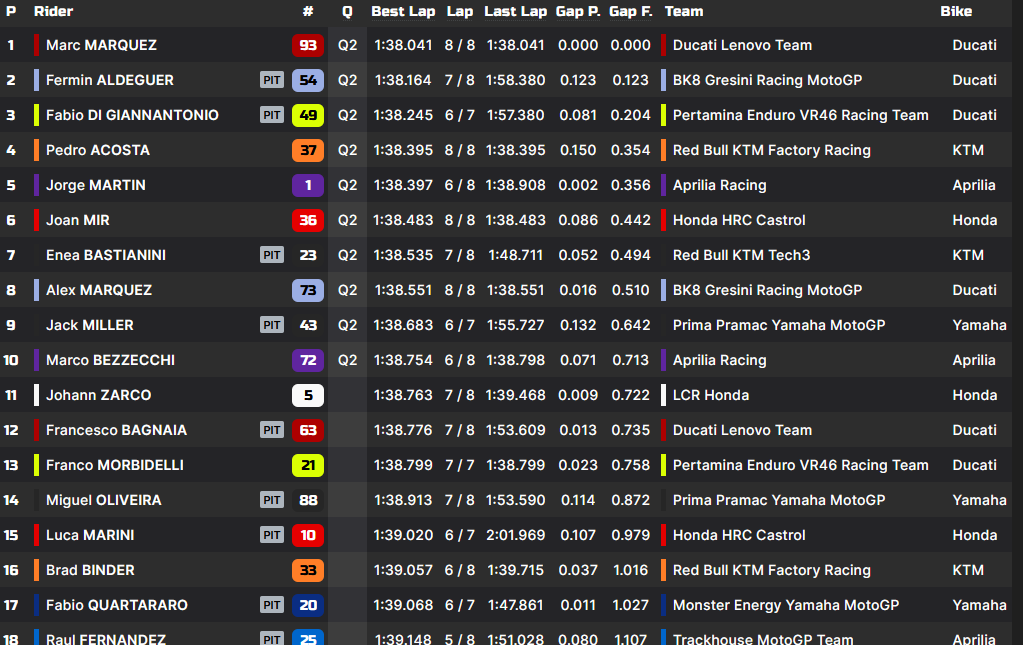Click PIT indicator for Fermin Aldeguer
This screenshot has height=645, width=1023.
point(271,80)
